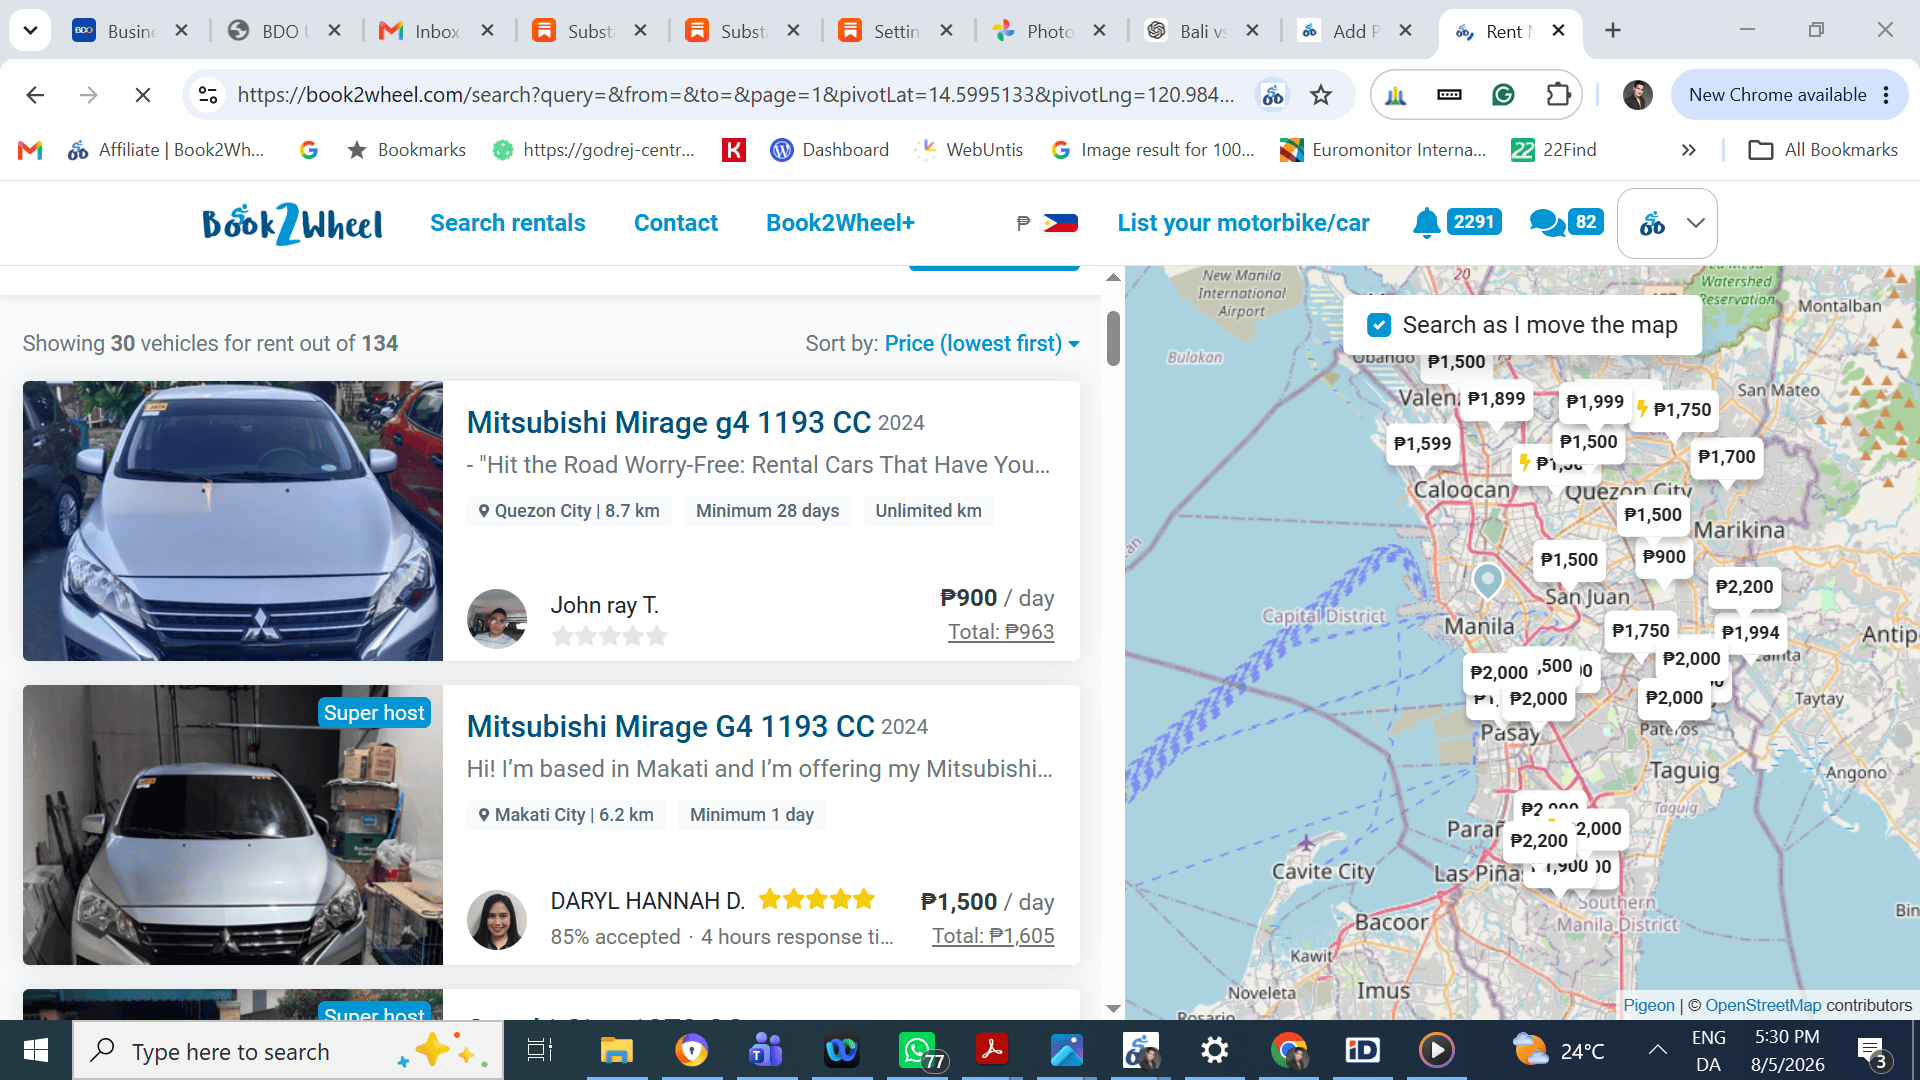Open Mitsubishi Mirage g4 listing by John ray
Screen dimensions: 1920x1080
click(668, 423)
